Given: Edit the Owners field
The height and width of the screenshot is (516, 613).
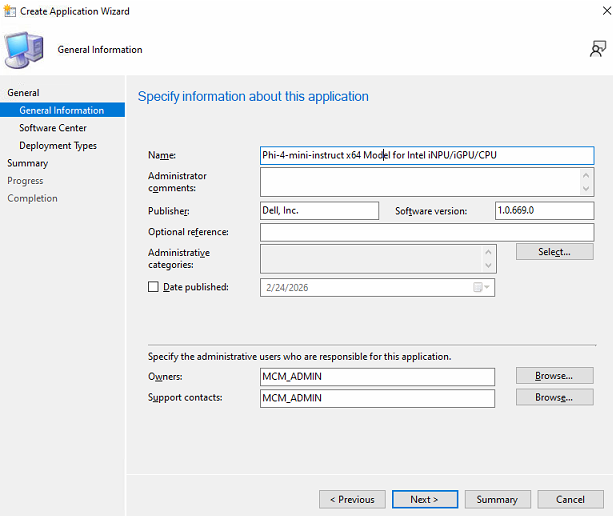Looking at the screenshot, I should point(377,376).
